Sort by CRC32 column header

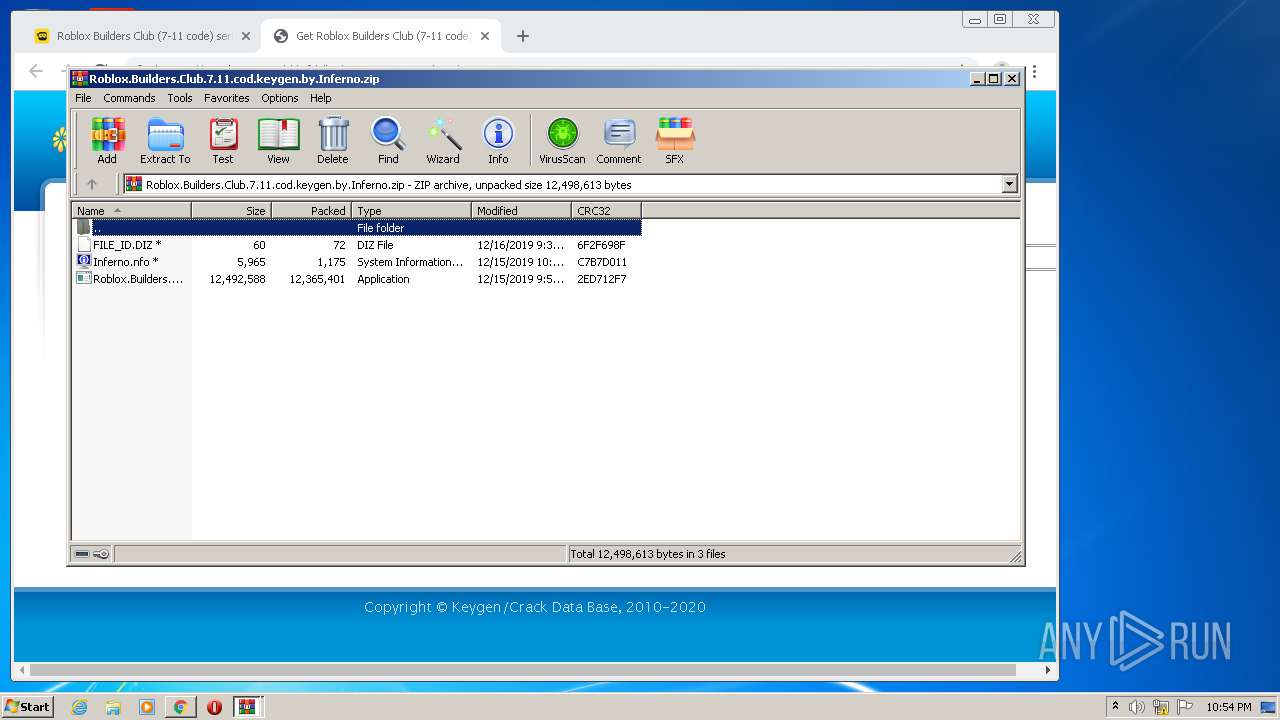tap(606, 210)
